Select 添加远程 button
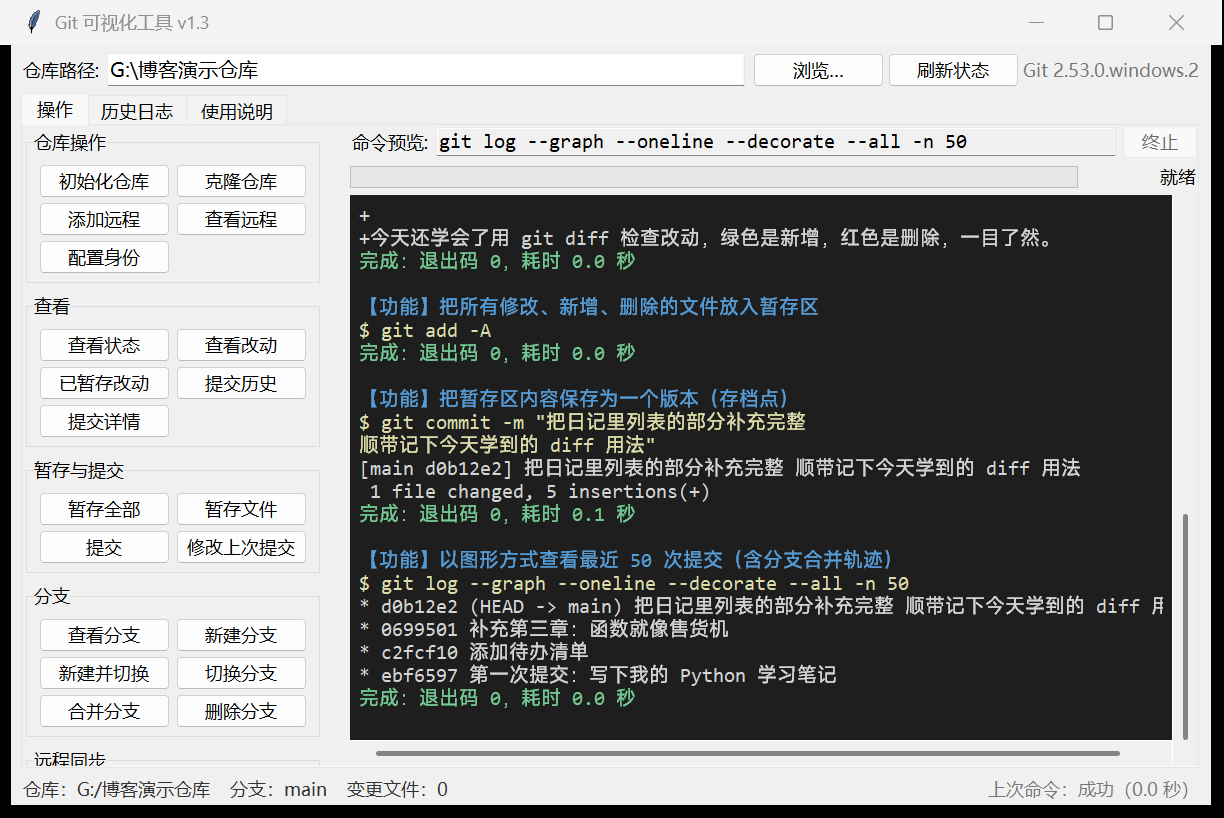 (104, 220)
